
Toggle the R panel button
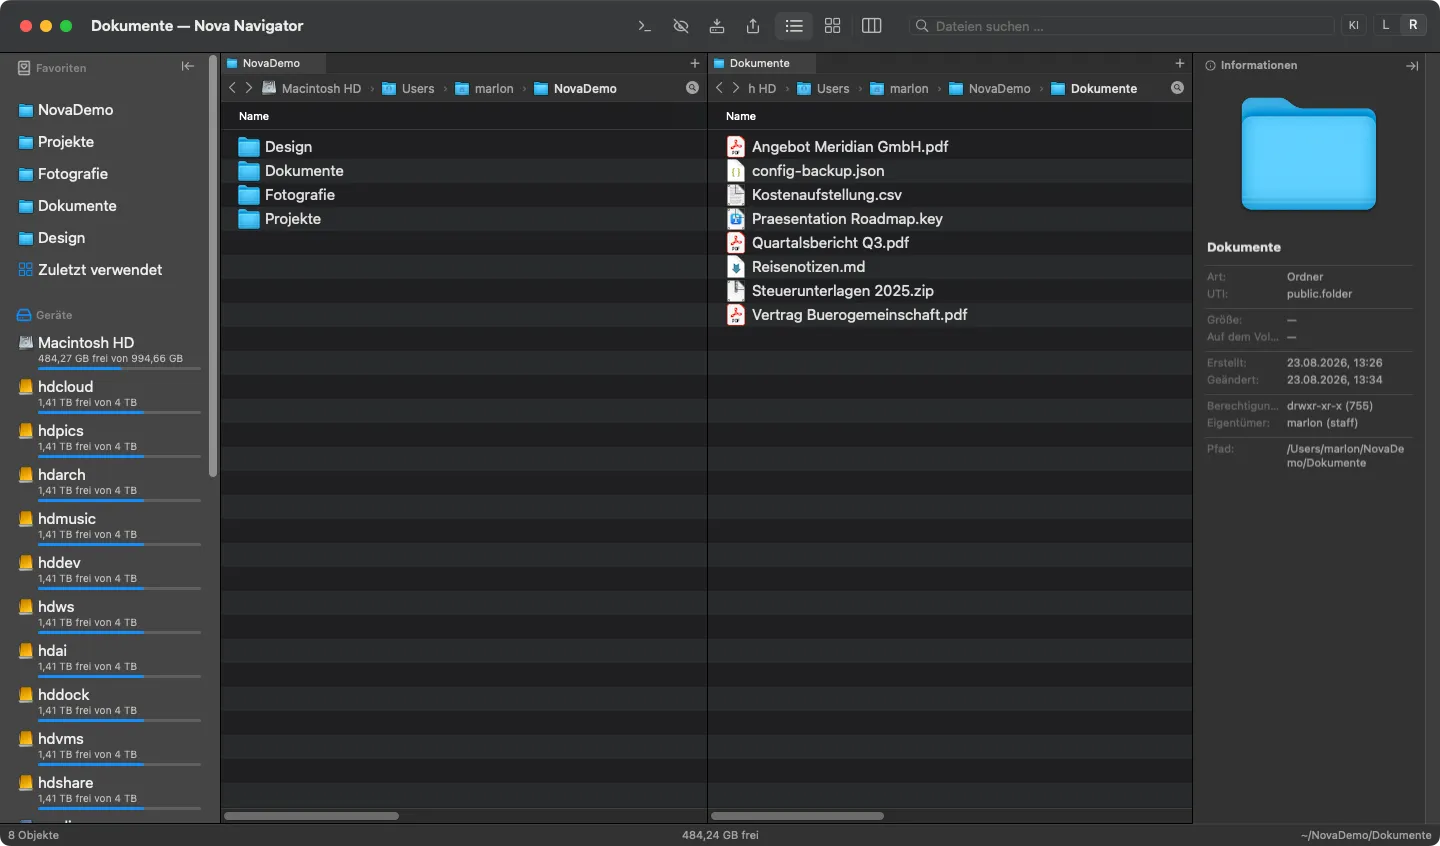click(1413, 25)
